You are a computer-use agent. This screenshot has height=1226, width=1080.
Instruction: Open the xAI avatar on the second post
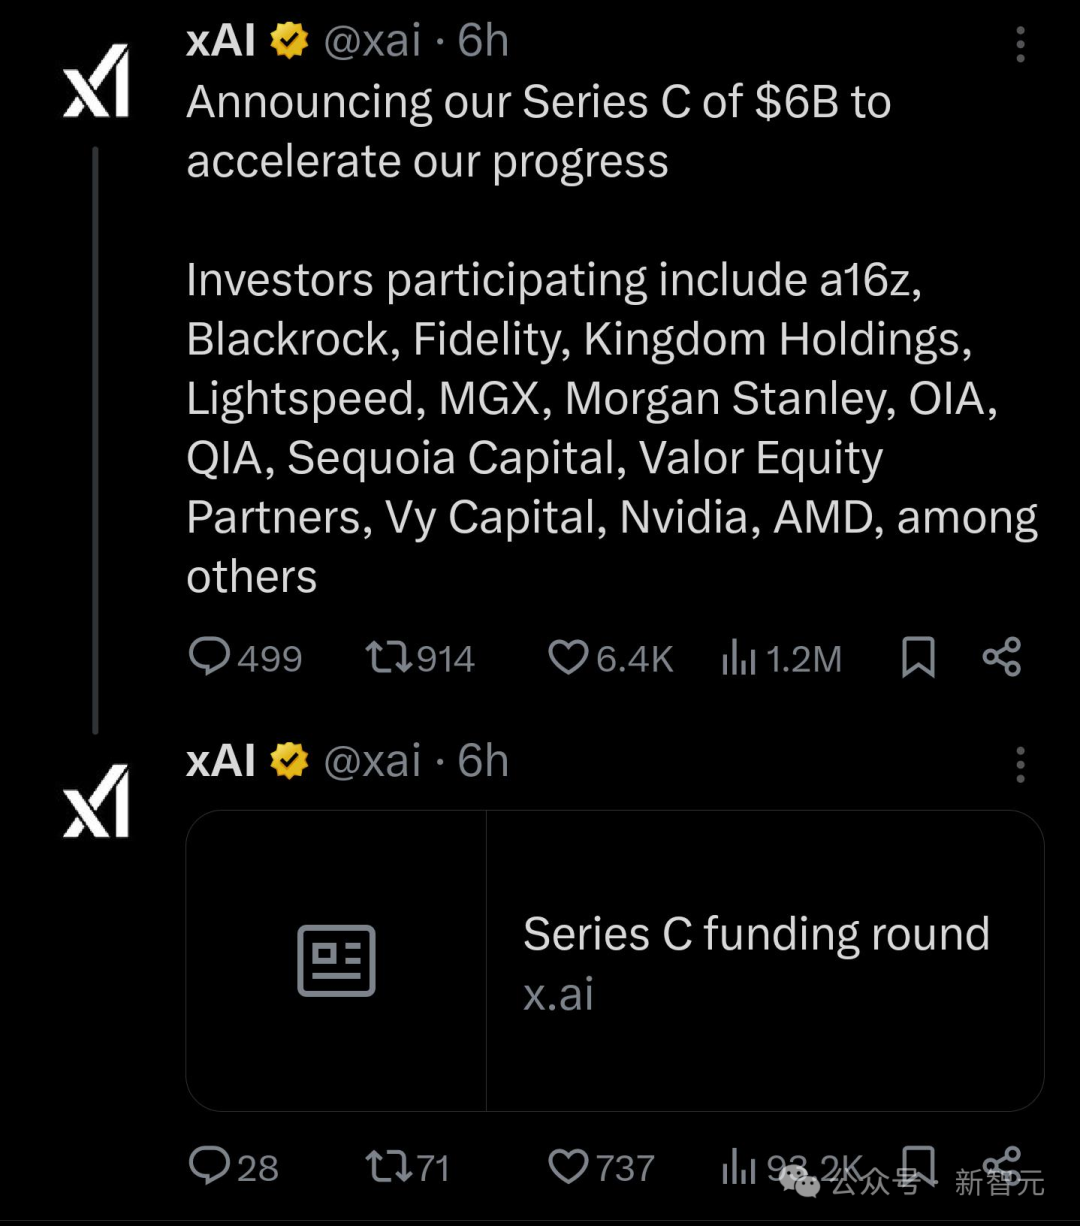click(x=97, y=800)
